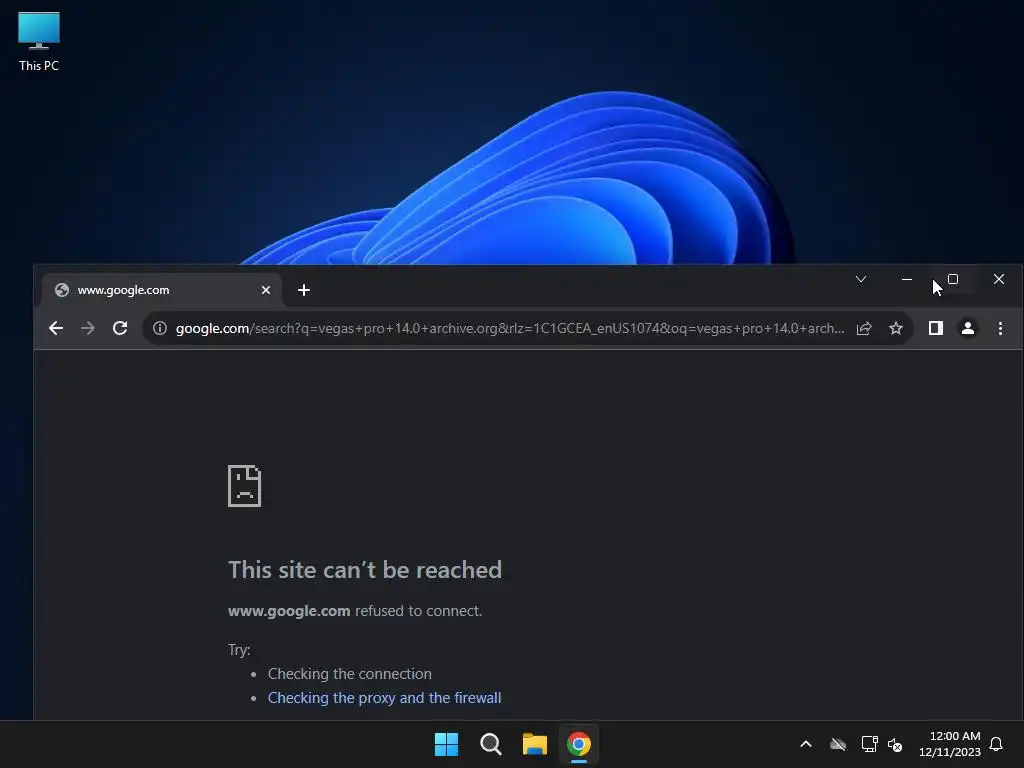The image size is (1024, 768).
Task: Click the Chrome taskbar icon
Action: click(579, 744)
